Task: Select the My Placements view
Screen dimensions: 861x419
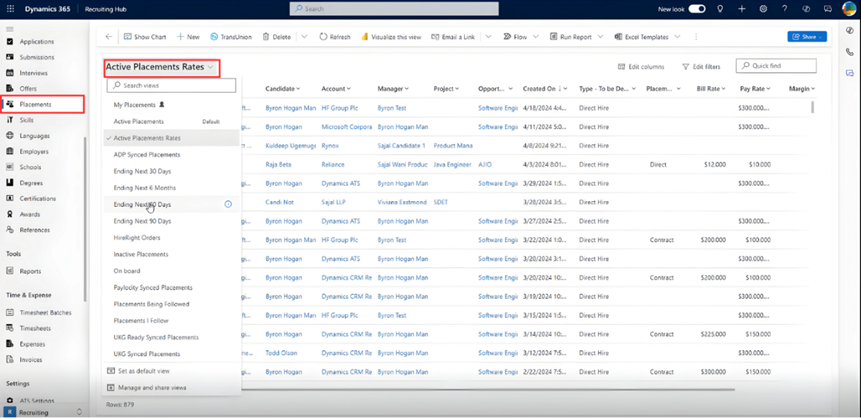Action: click(171, 104)
